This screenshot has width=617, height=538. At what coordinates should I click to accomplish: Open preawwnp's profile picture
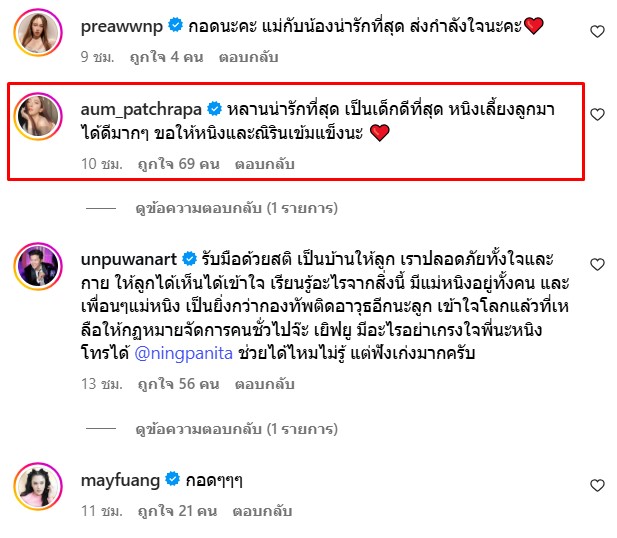tap(38, 32)
